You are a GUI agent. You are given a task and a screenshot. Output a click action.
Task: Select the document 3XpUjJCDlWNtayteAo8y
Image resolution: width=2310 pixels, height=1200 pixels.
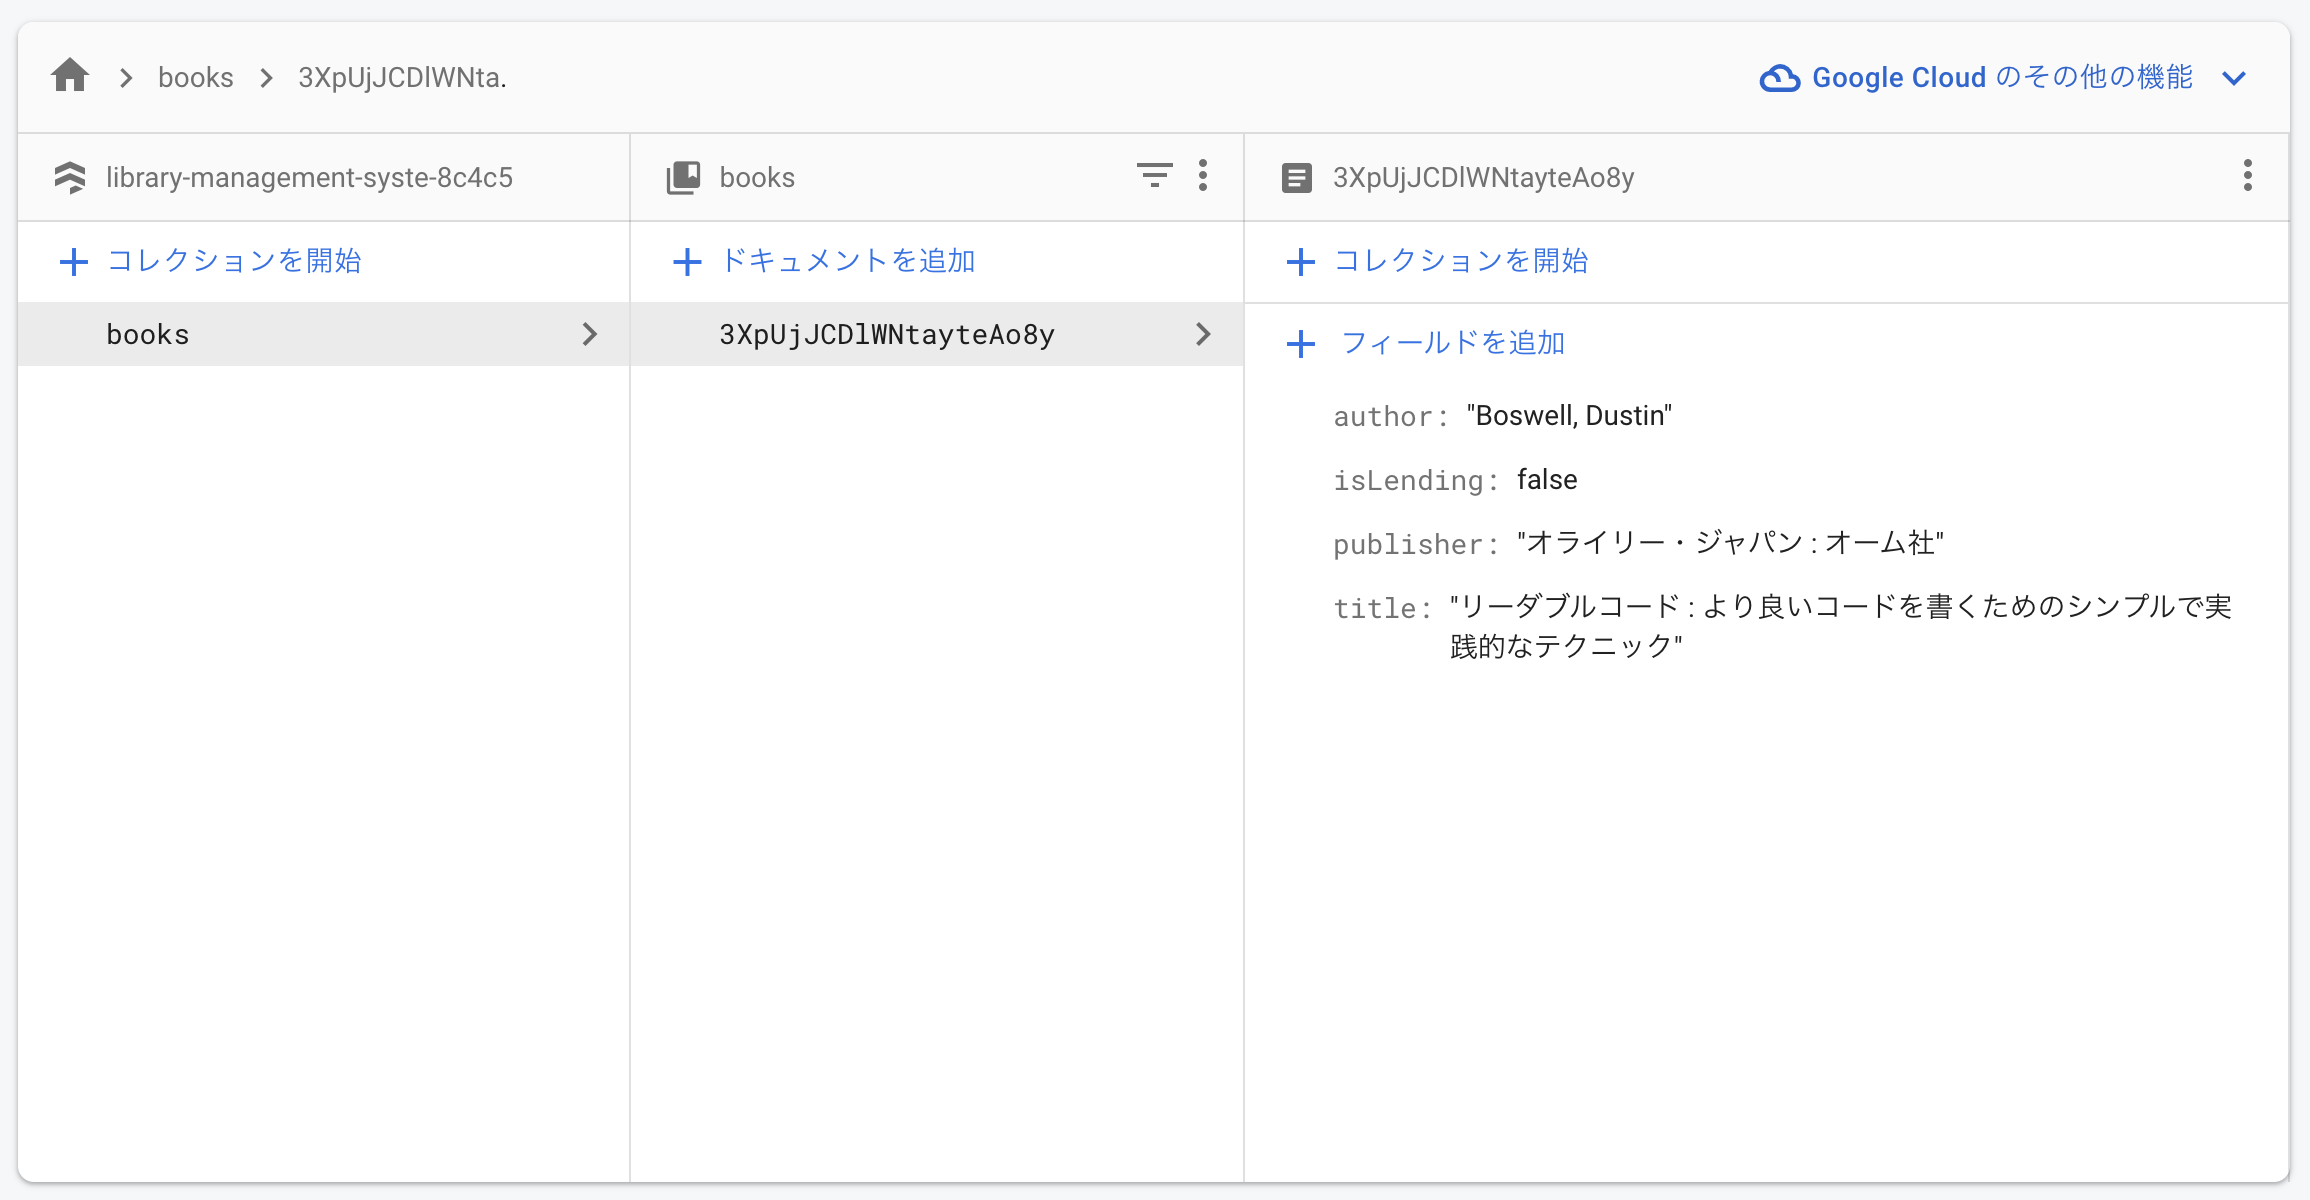[886, 334]
